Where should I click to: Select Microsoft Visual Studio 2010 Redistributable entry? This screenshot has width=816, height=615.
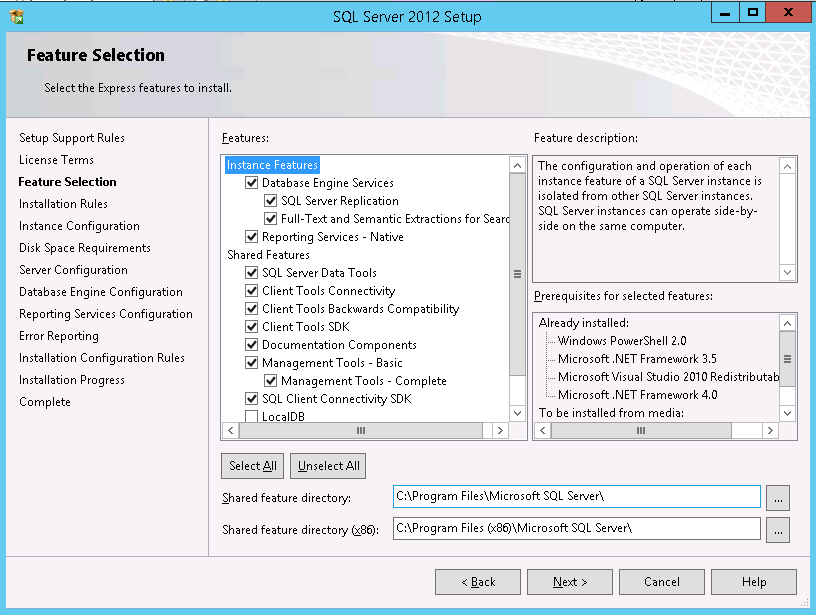[x=668, y=377]
